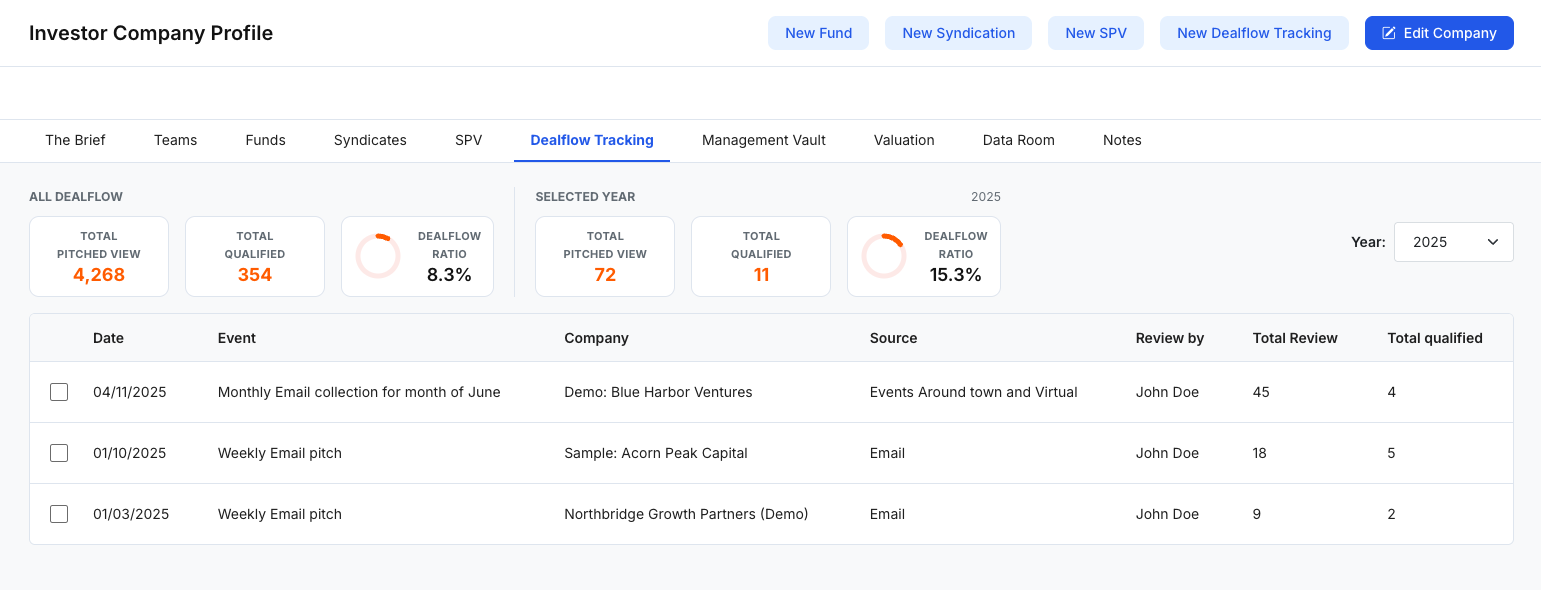Go to the Data Room tab
Viewport: 1541px width, 590px height.
coord(1018,140)
